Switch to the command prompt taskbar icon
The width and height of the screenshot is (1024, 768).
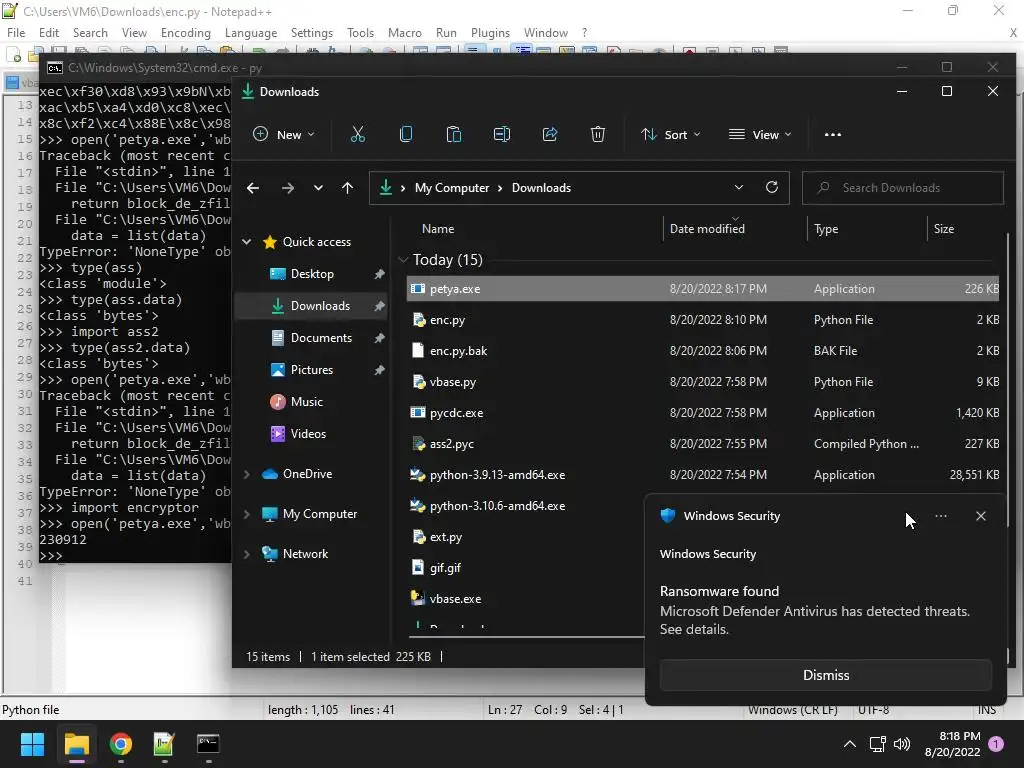click(x=208, y=744)
